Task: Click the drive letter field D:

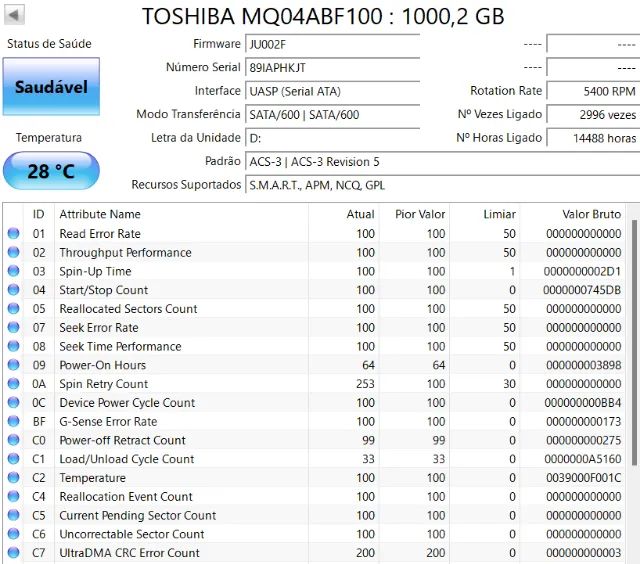Action: tap(332, 138)
